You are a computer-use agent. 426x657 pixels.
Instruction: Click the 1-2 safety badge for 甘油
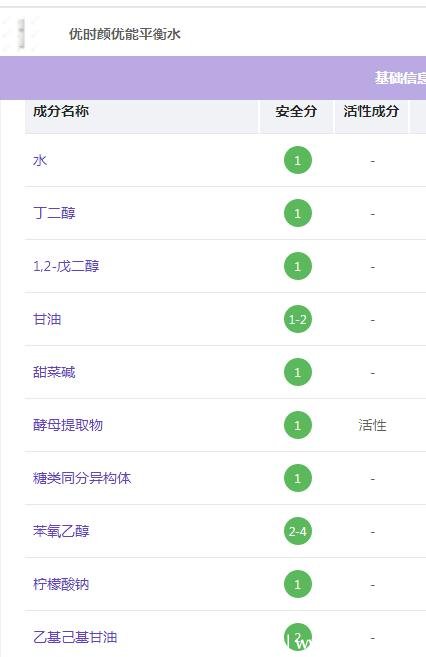[297, 319]
